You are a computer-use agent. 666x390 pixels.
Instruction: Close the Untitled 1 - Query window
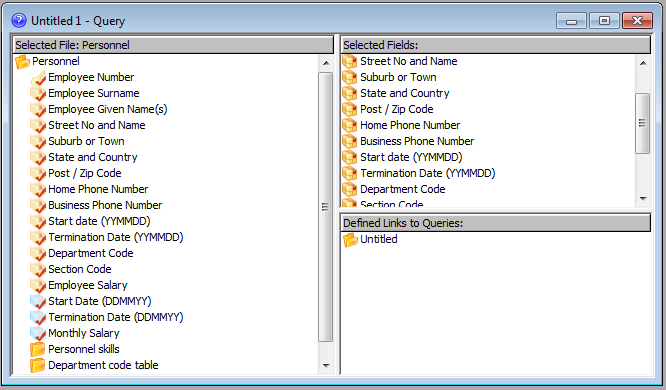pyautogui.click(x=637, y=21)
